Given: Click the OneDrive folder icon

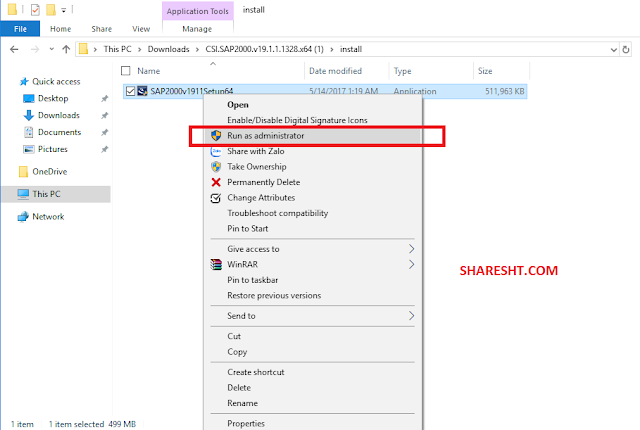Looking at the screenshot, I should point(23,172).
